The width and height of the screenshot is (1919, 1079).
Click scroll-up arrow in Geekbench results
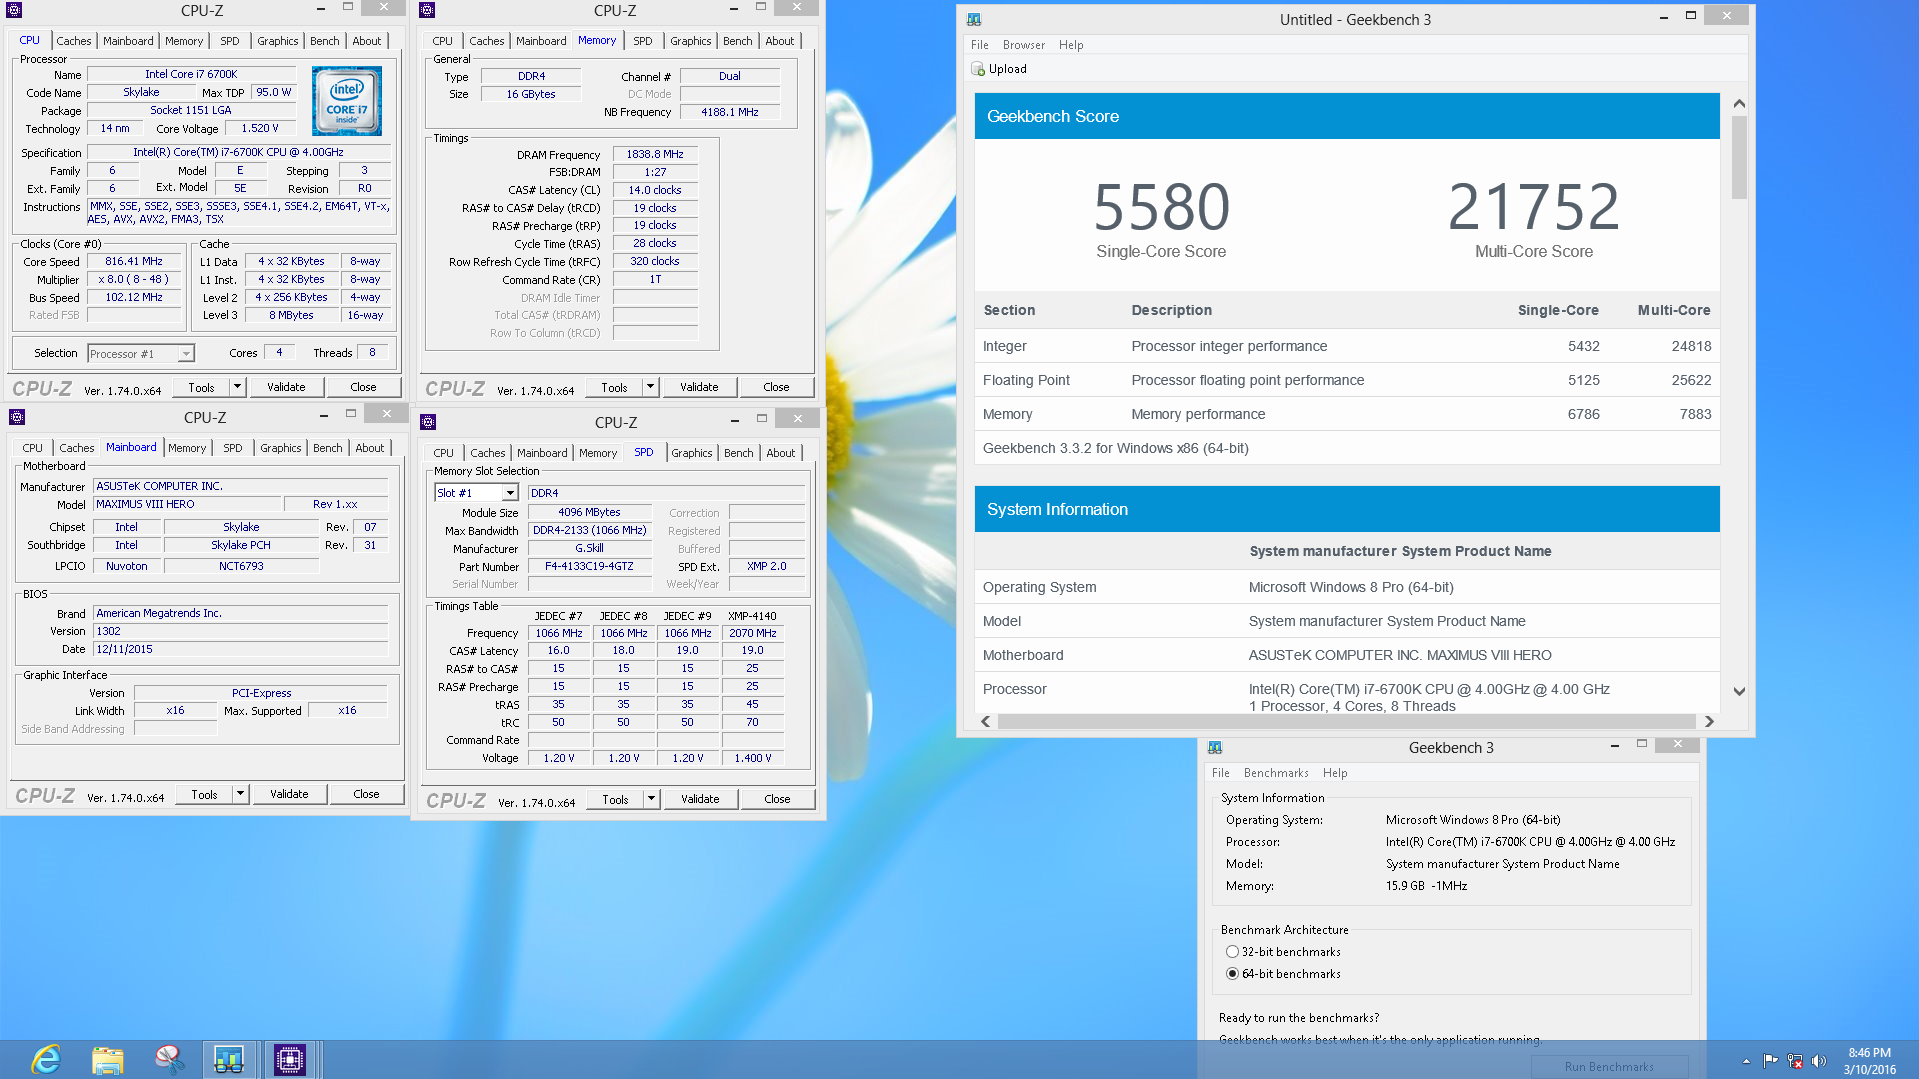pyautogui.click(x=1739, y=104)
